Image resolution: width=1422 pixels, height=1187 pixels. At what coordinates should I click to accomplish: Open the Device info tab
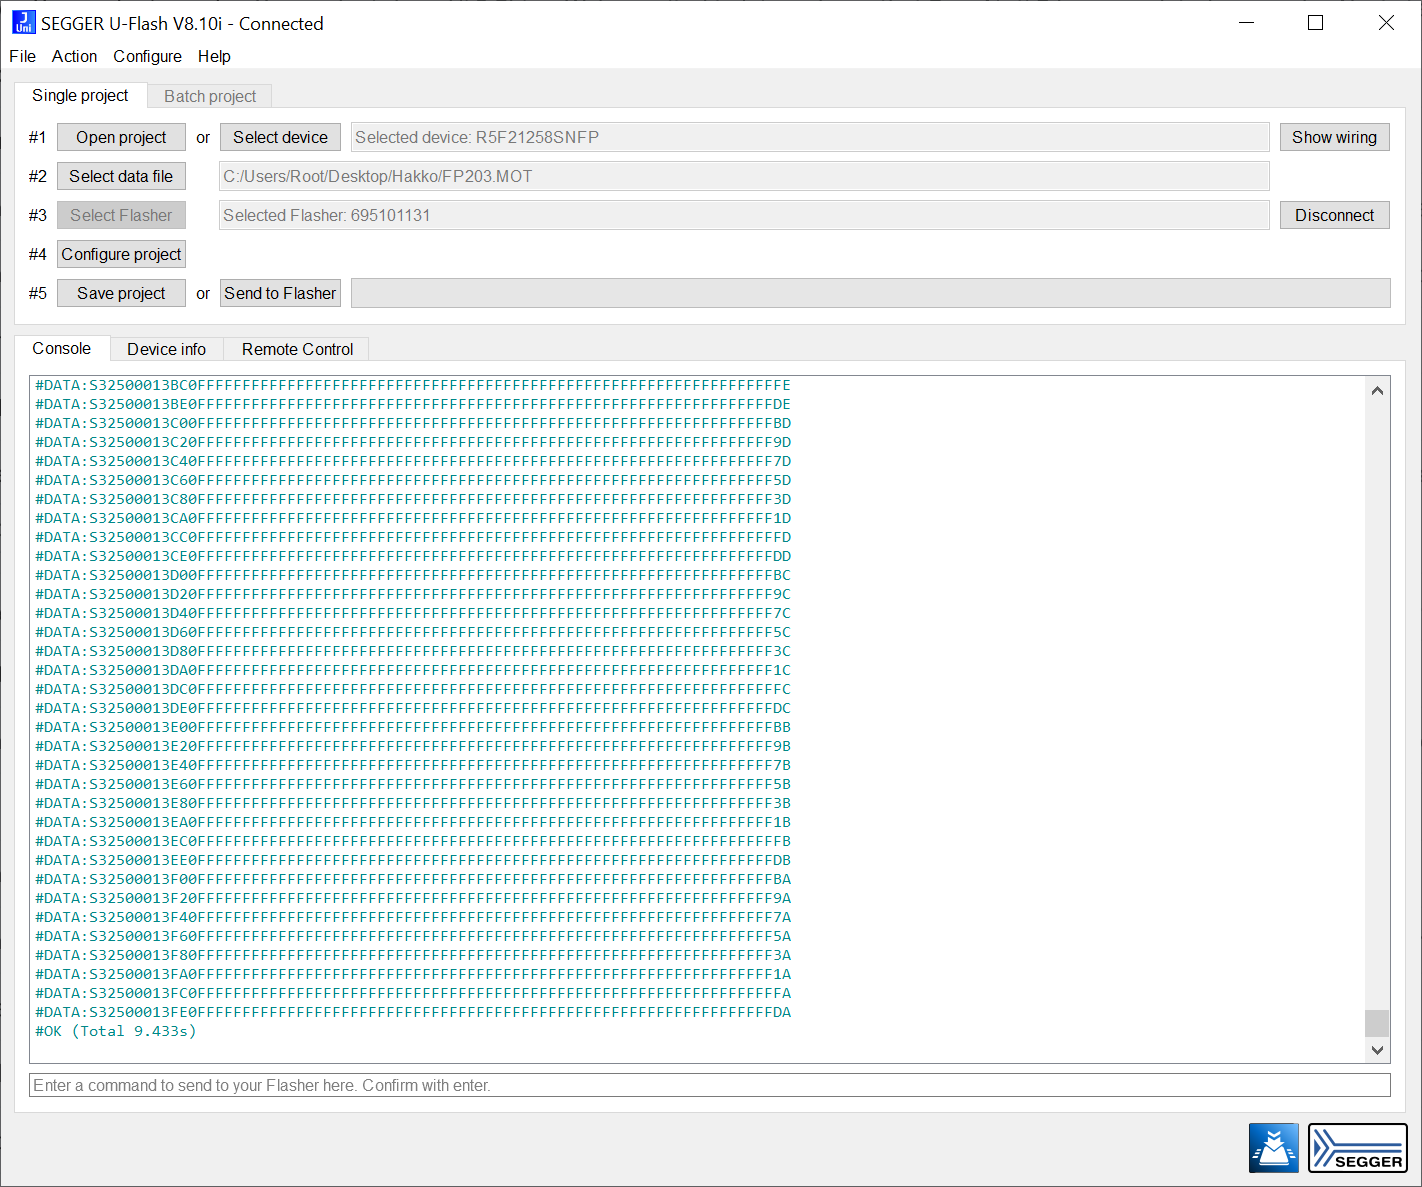166,349
